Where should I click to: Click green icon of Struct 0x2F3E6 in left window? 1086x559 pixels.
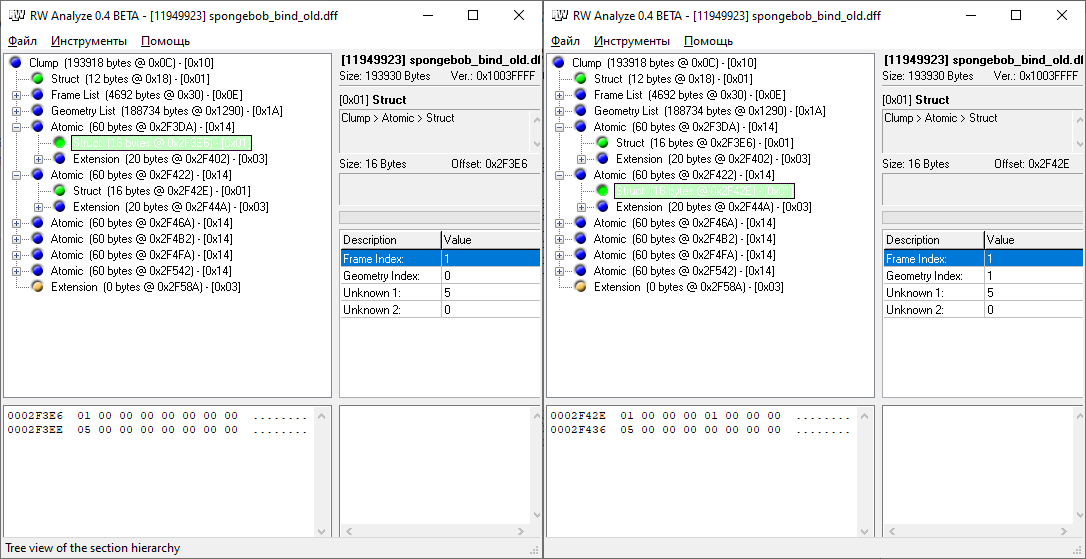point(60,143)
